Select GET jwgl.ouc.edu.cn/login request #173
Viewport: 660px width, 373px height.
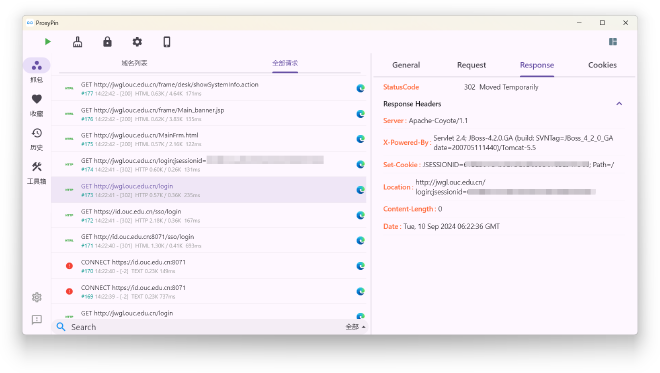tap(209, 190)
